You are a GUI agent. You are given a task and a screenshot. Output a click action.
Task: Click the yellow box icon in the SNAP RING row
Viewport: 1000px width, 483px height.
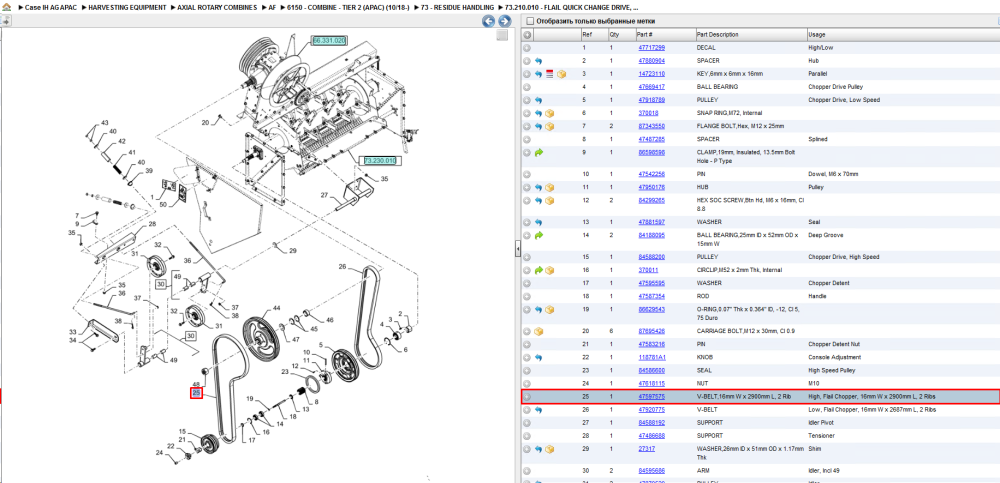tap(550, 113)
